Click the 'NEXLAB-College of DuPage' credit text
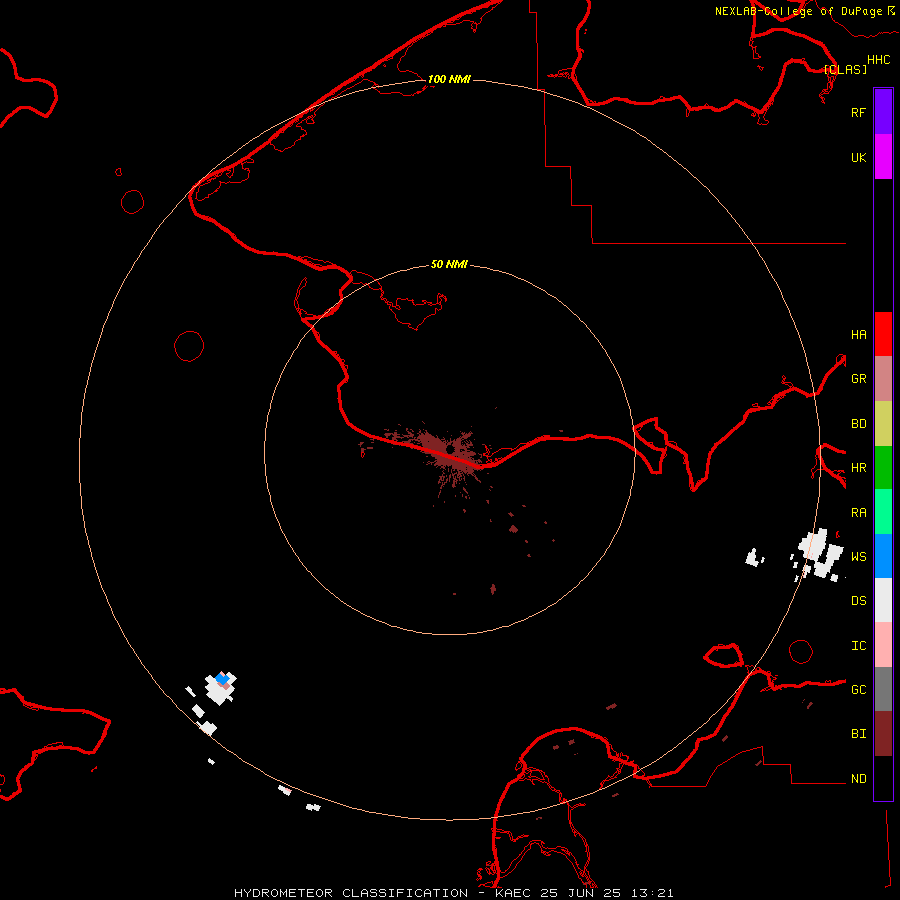 (x=800, y=11)
